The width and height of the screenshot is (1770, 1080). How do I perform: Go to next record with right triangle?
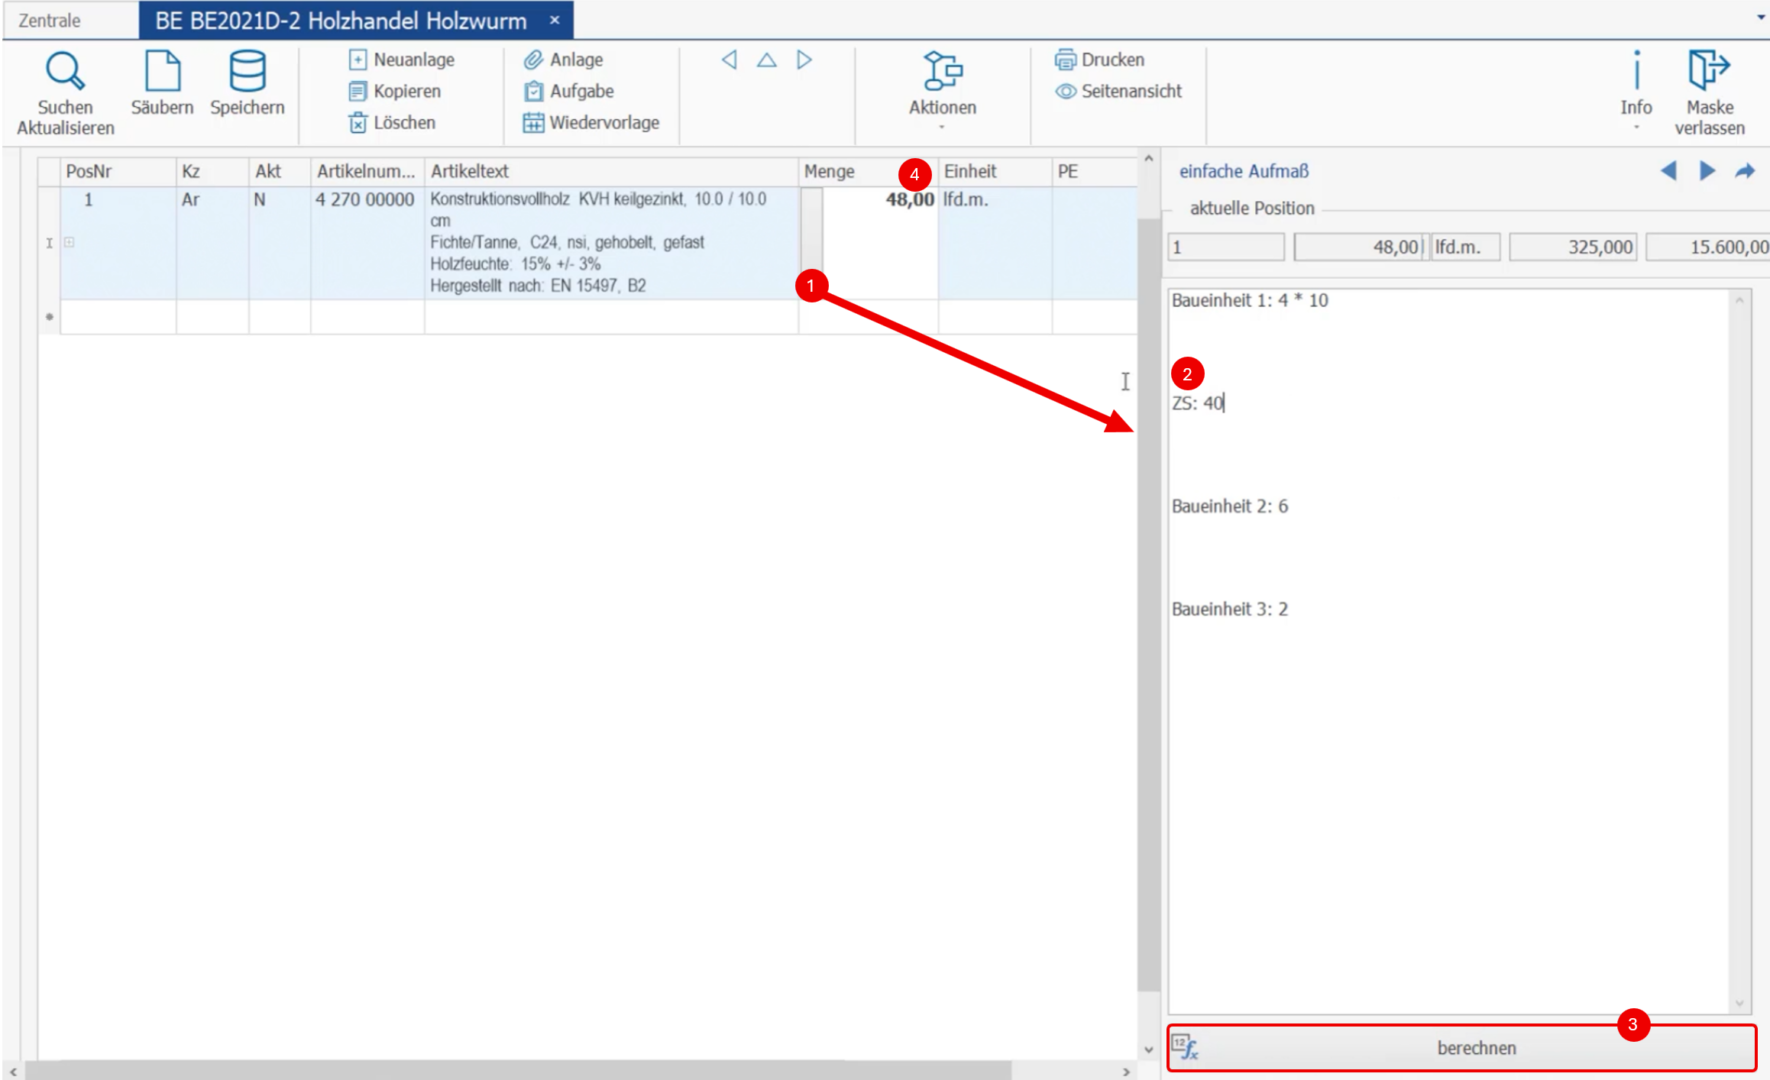804,60
